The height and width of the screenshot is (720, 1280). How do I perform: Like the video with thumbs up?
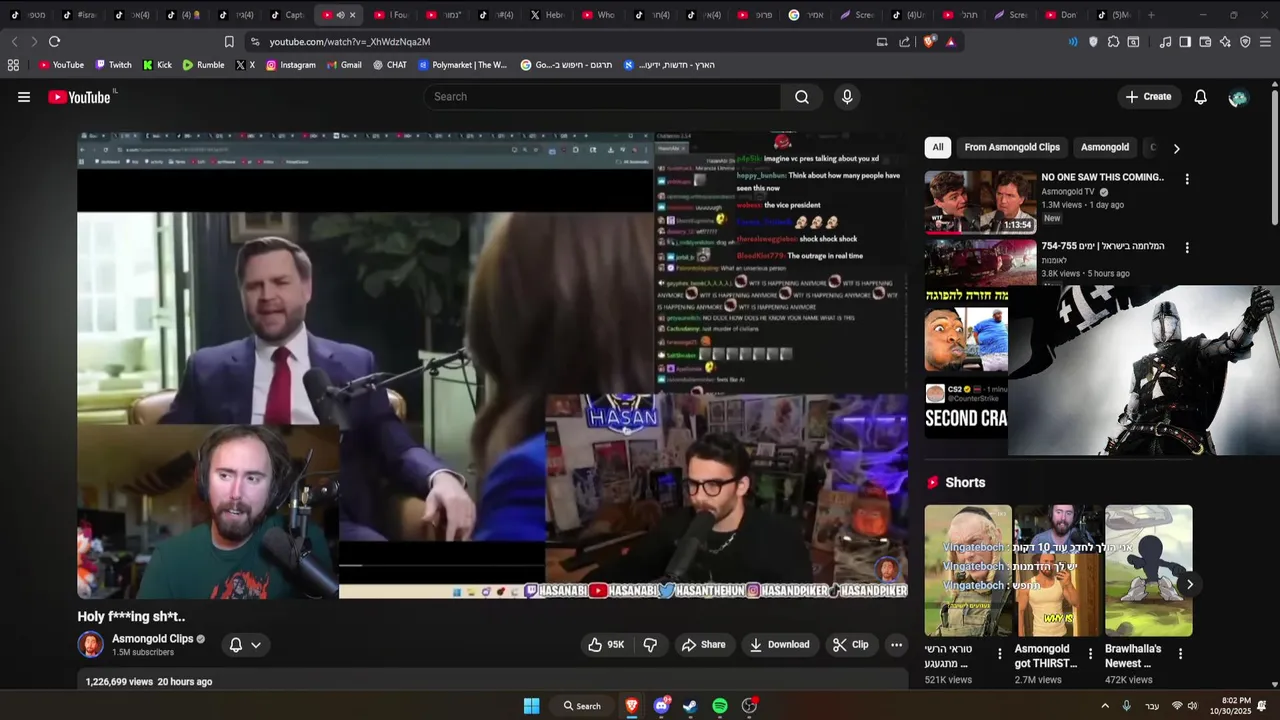(x=607, y=645)
